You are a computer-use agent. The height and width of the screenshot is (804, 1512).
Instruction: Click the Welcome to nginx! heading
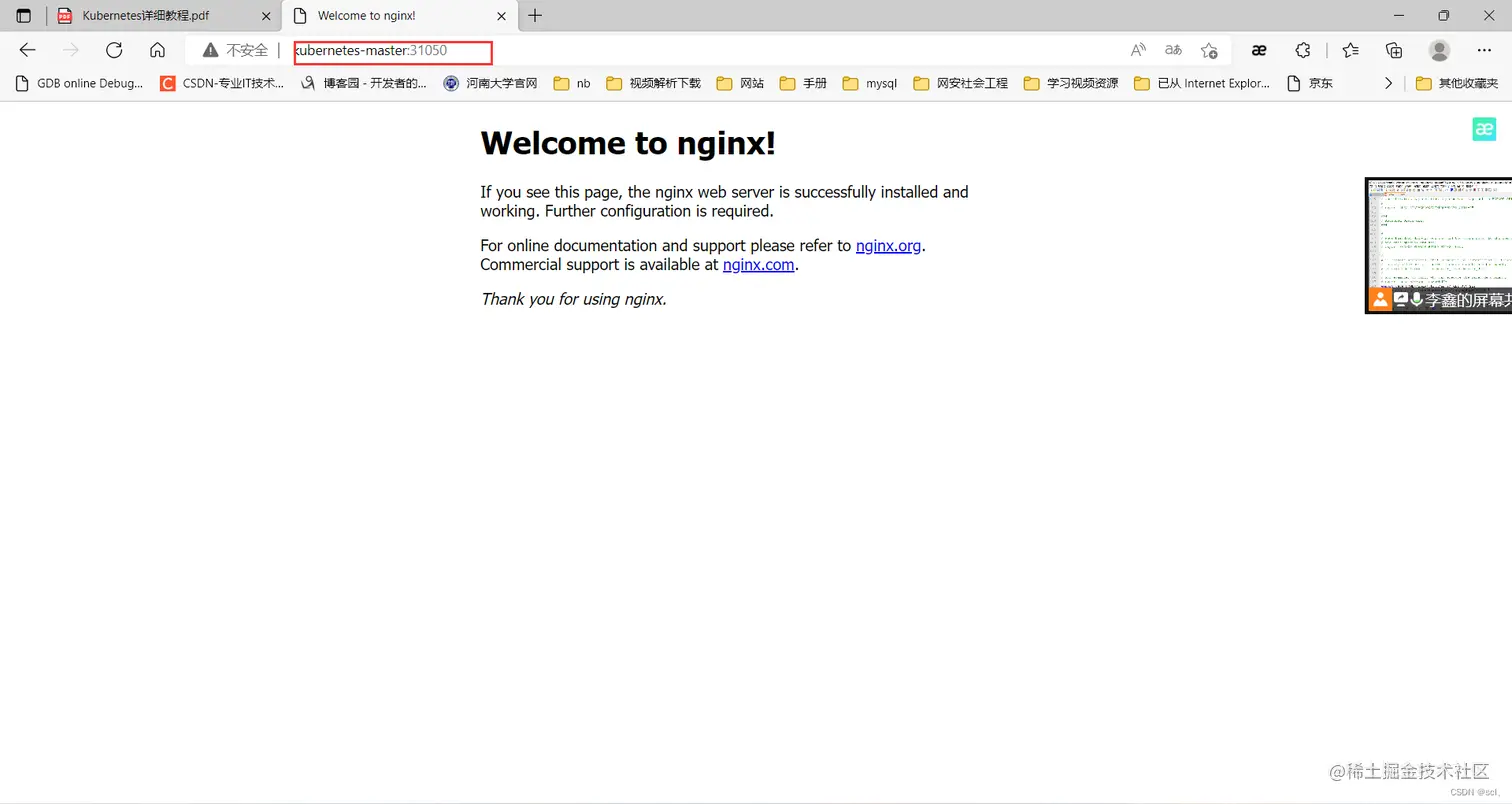[628, 143]
